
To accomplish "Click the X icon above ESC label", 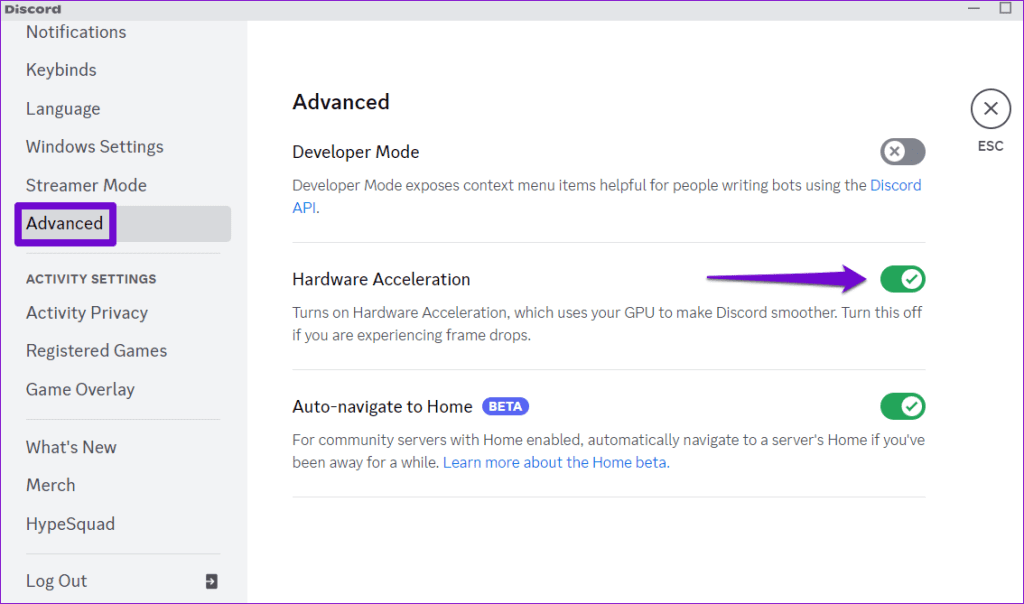I will tap(990, 109).
